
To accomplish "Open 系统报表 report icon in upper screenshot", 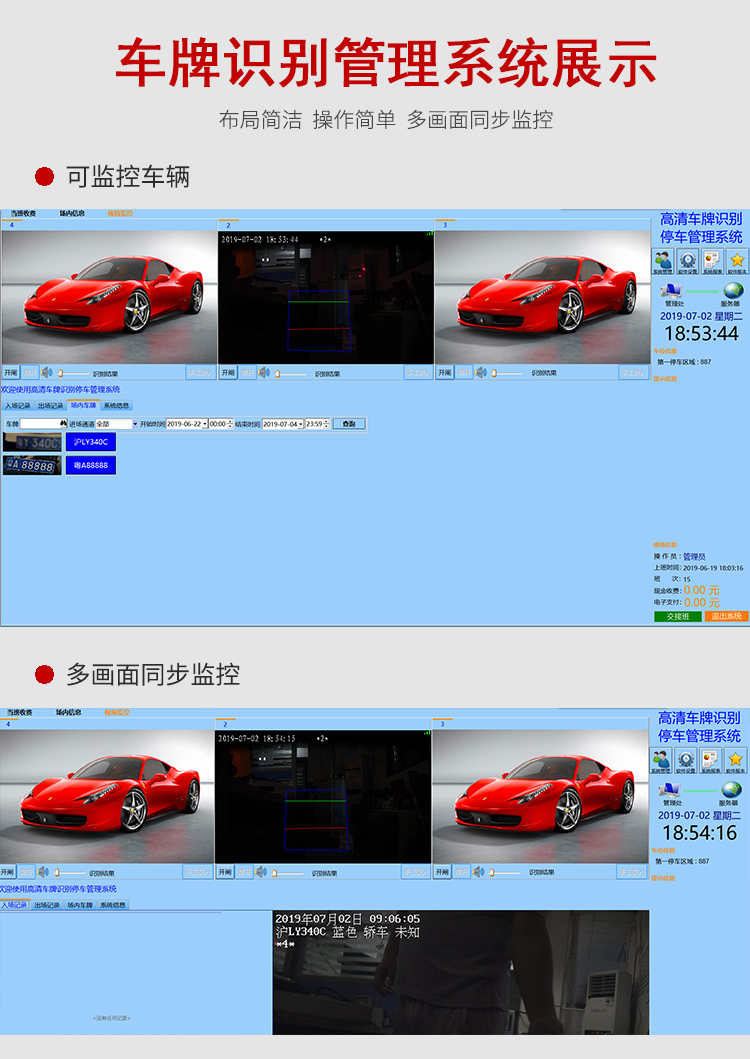I will (712, 261).
